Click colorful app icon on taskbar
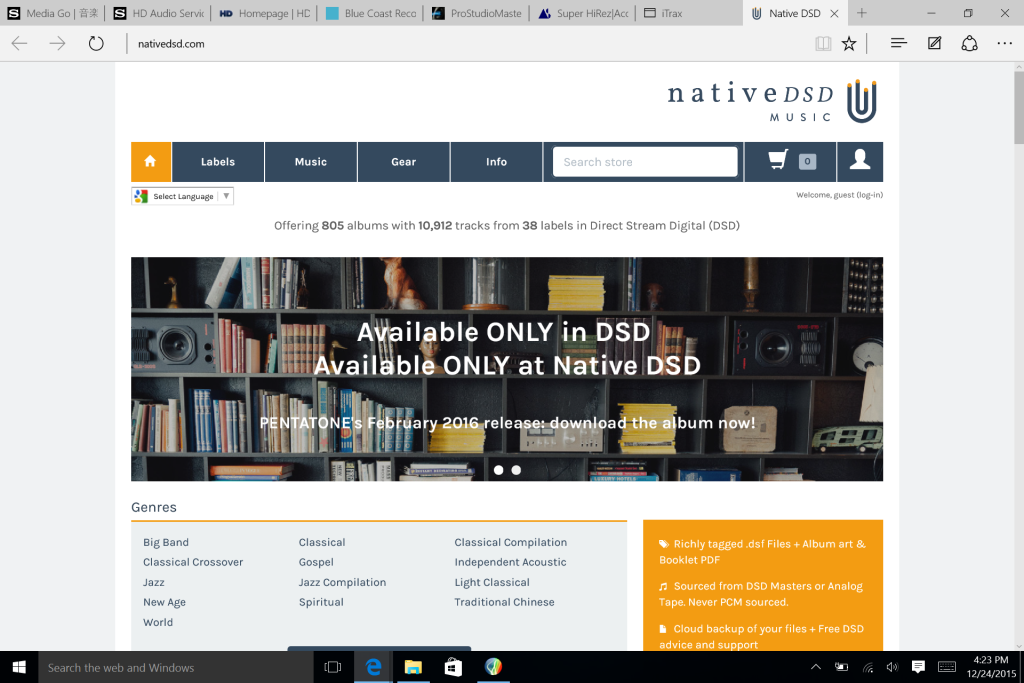Viewport: 1024px width, 683px height. tap(494, 667)
